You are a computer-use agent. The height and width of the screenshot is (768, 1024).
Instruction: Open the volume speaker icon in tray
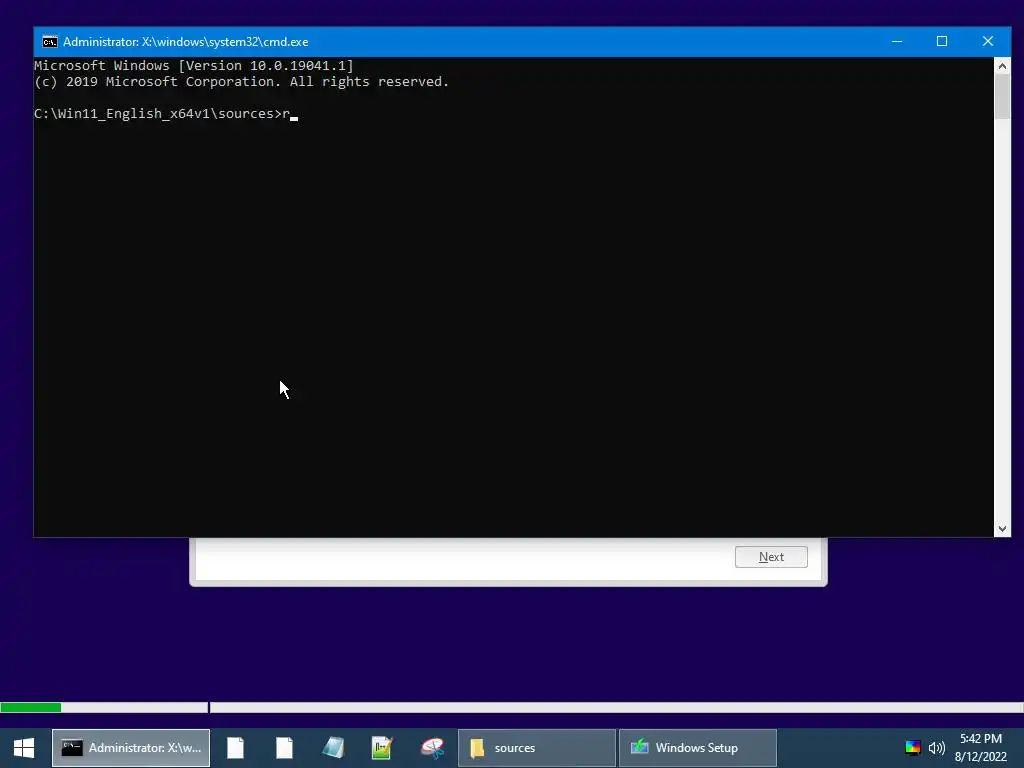pos(936,748)
